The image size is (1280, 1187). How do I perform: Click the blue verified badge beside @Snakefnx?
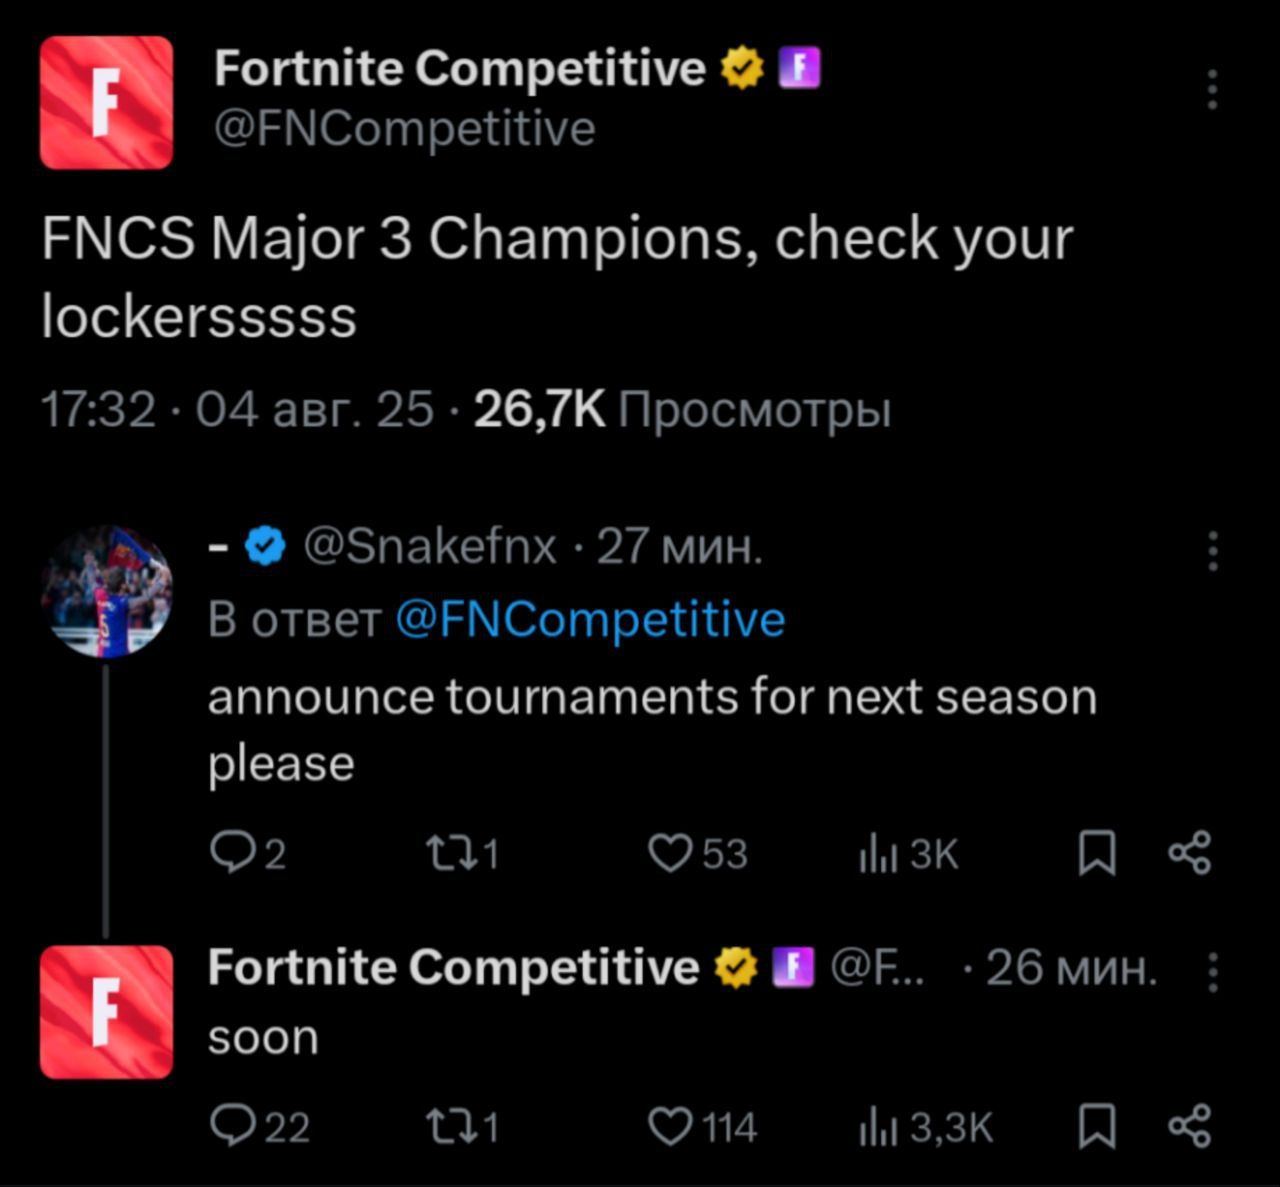pos(263,546)
